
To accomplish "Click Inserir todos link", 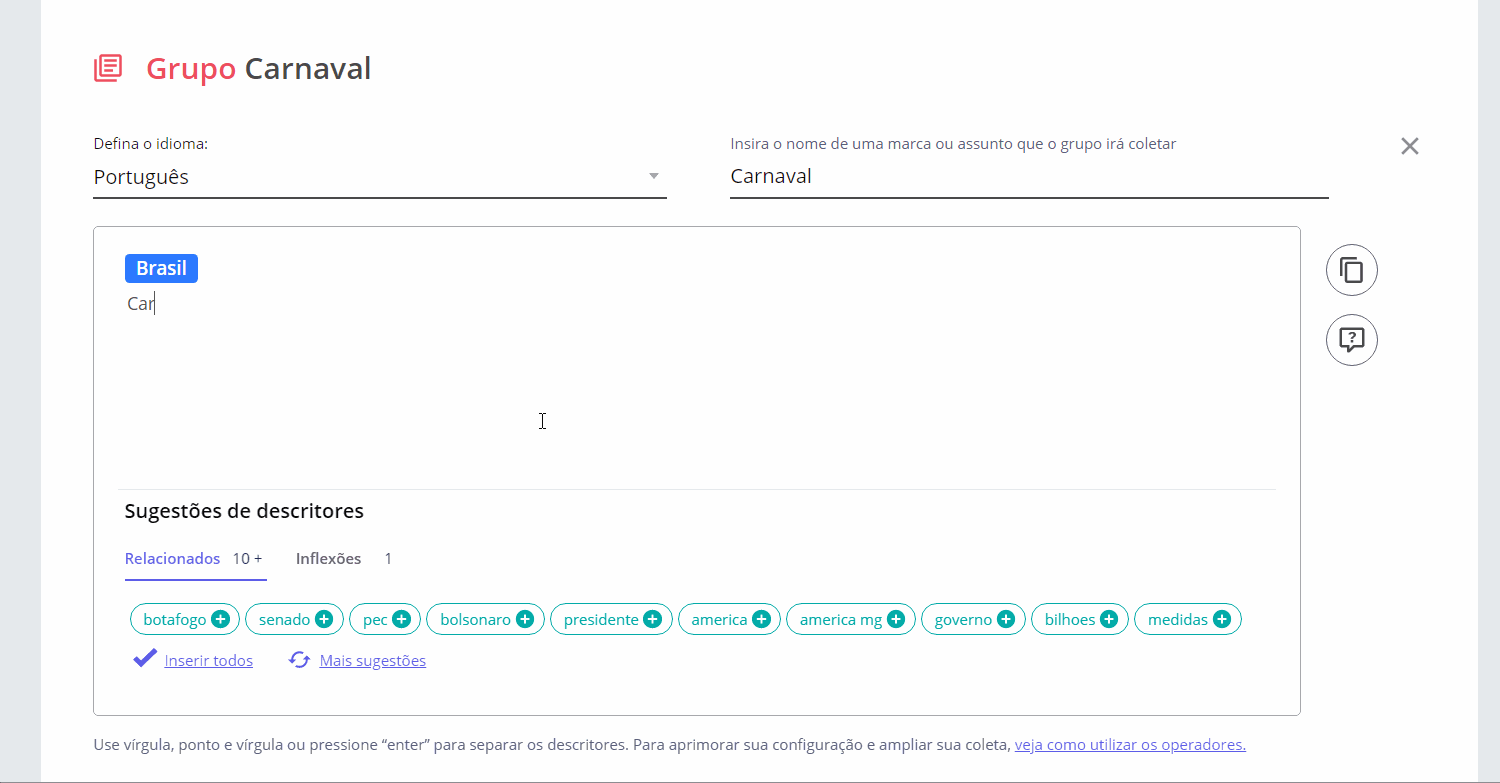I will pyautogui.click(x=208, y=660).
